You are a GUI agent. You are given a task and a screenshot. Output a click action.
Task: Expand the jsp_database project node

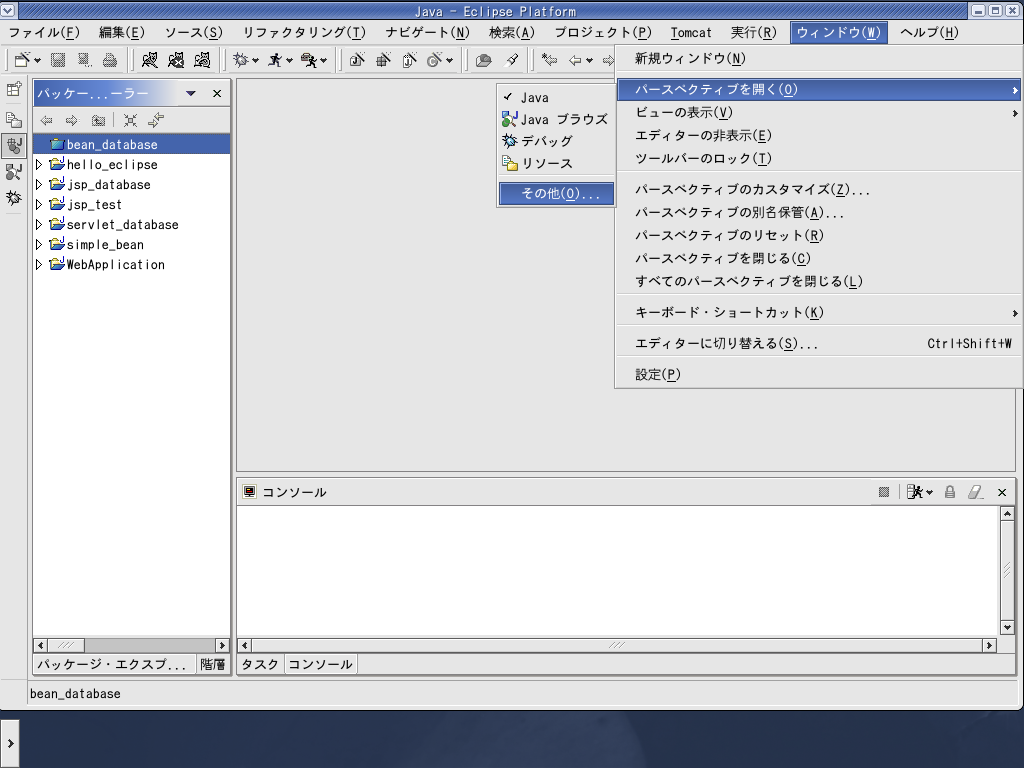pos(39,185)
